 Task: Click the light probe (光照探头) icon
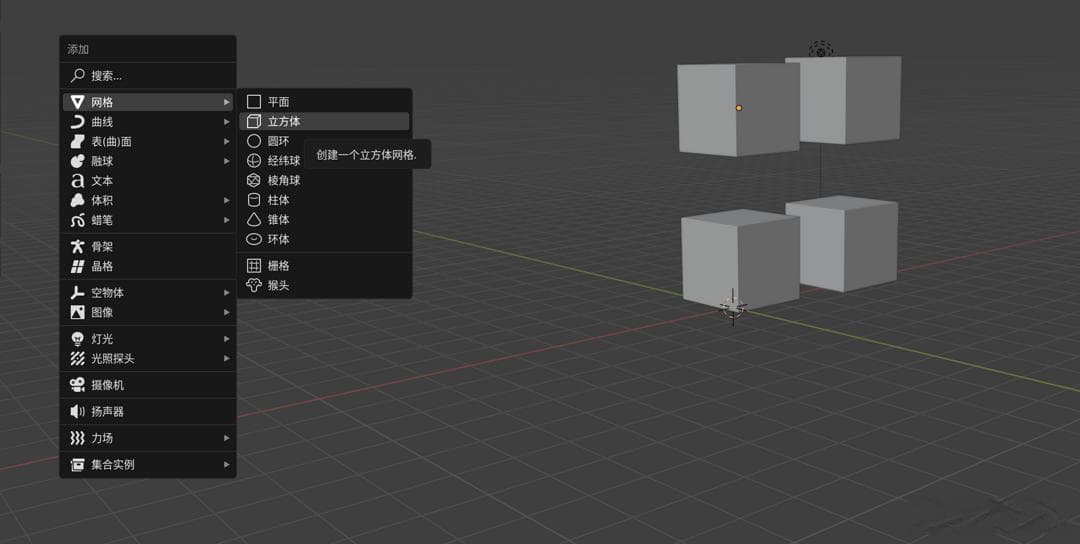[77, 359]
